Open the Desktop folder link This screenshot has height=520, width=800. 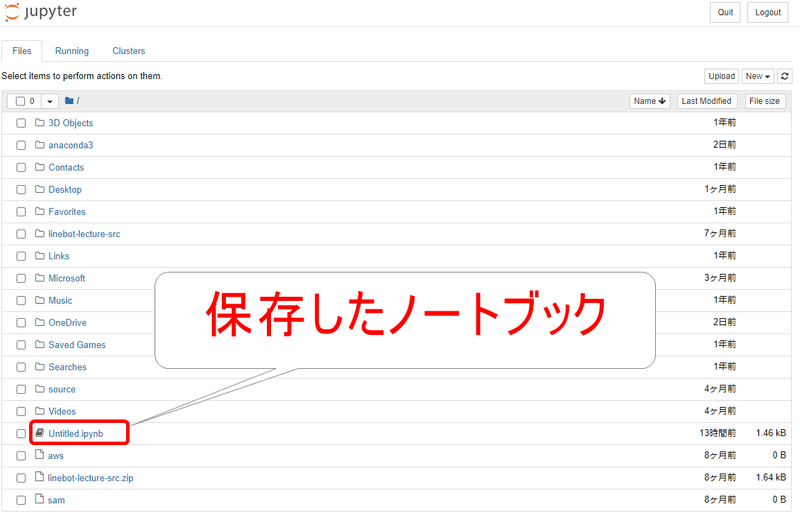(65, 189)
